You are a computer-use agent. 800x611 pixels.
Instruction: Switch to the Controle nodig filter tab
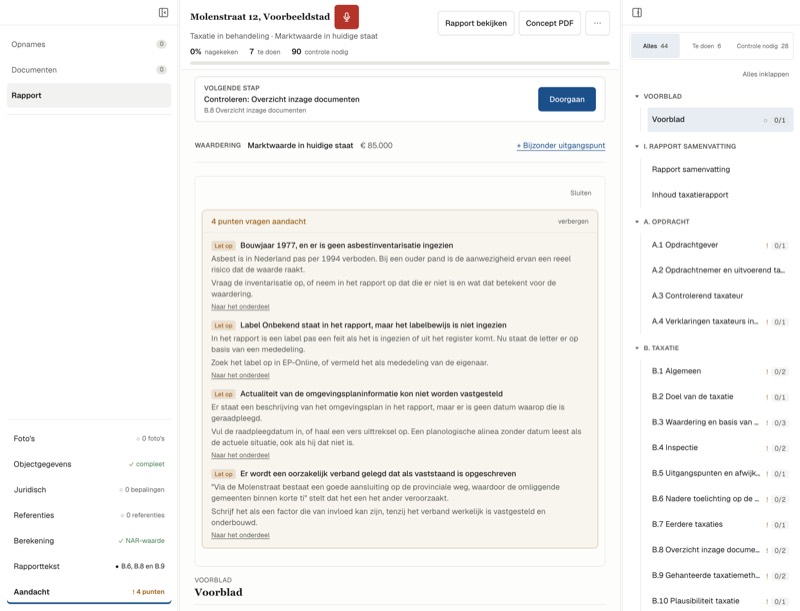coord(762,46)
